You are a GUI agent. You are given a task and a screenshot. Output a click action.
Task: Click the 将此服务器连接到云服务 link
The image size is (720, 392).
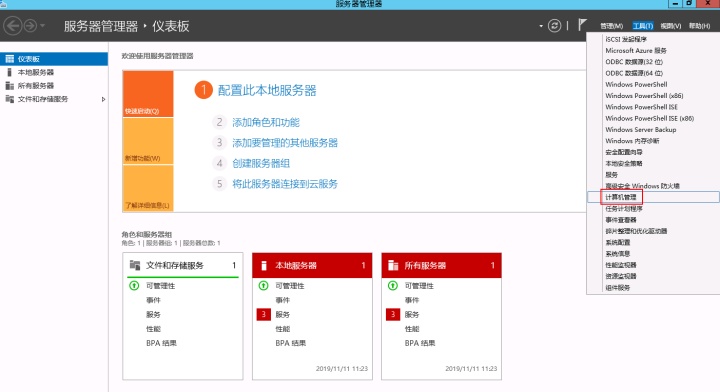[285, 184]
